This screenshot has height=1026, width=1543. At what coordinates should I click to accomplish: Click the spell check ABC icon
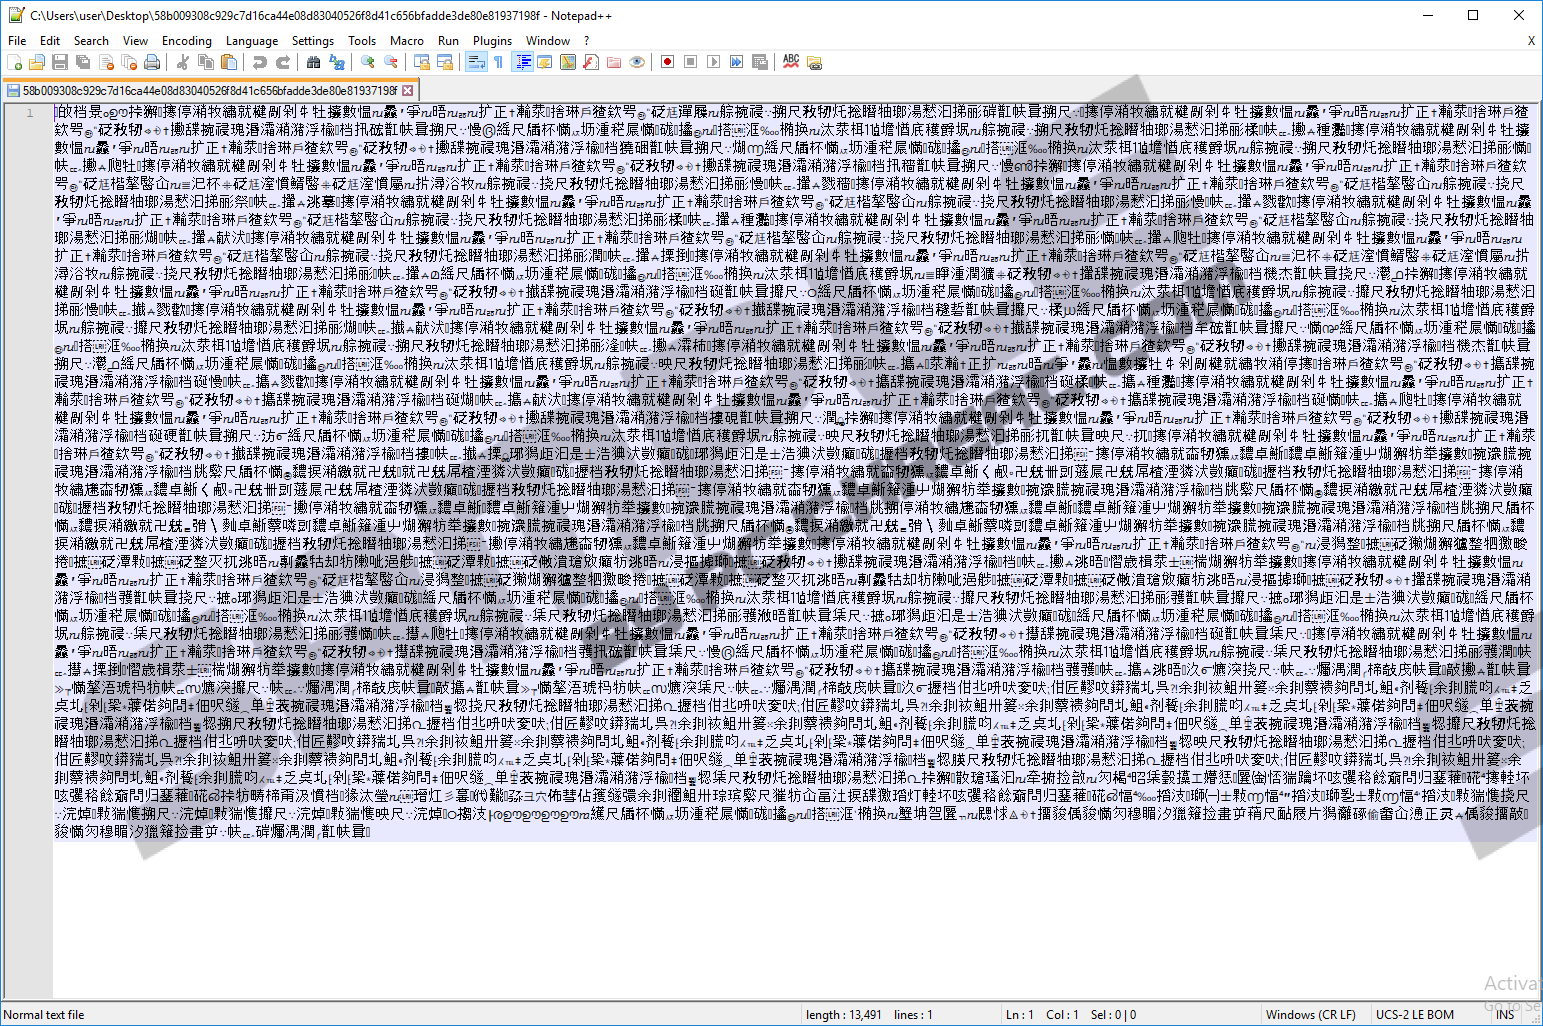coord(791,62)
